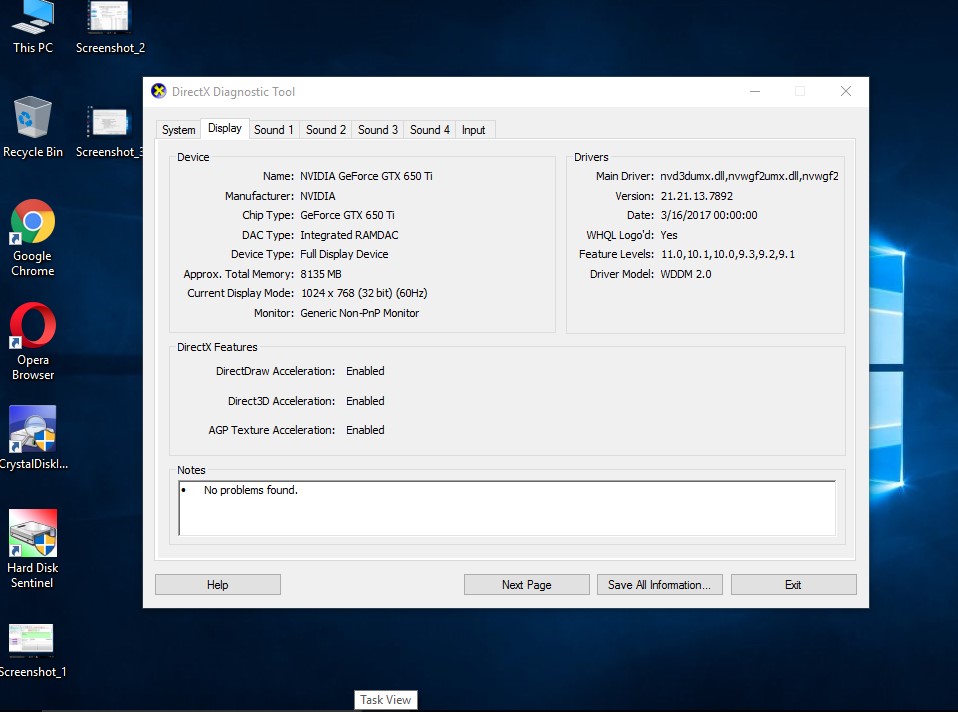The image size is (958, 712).
Task: Open the Recycle Bin icon
Action: [33, 120]
